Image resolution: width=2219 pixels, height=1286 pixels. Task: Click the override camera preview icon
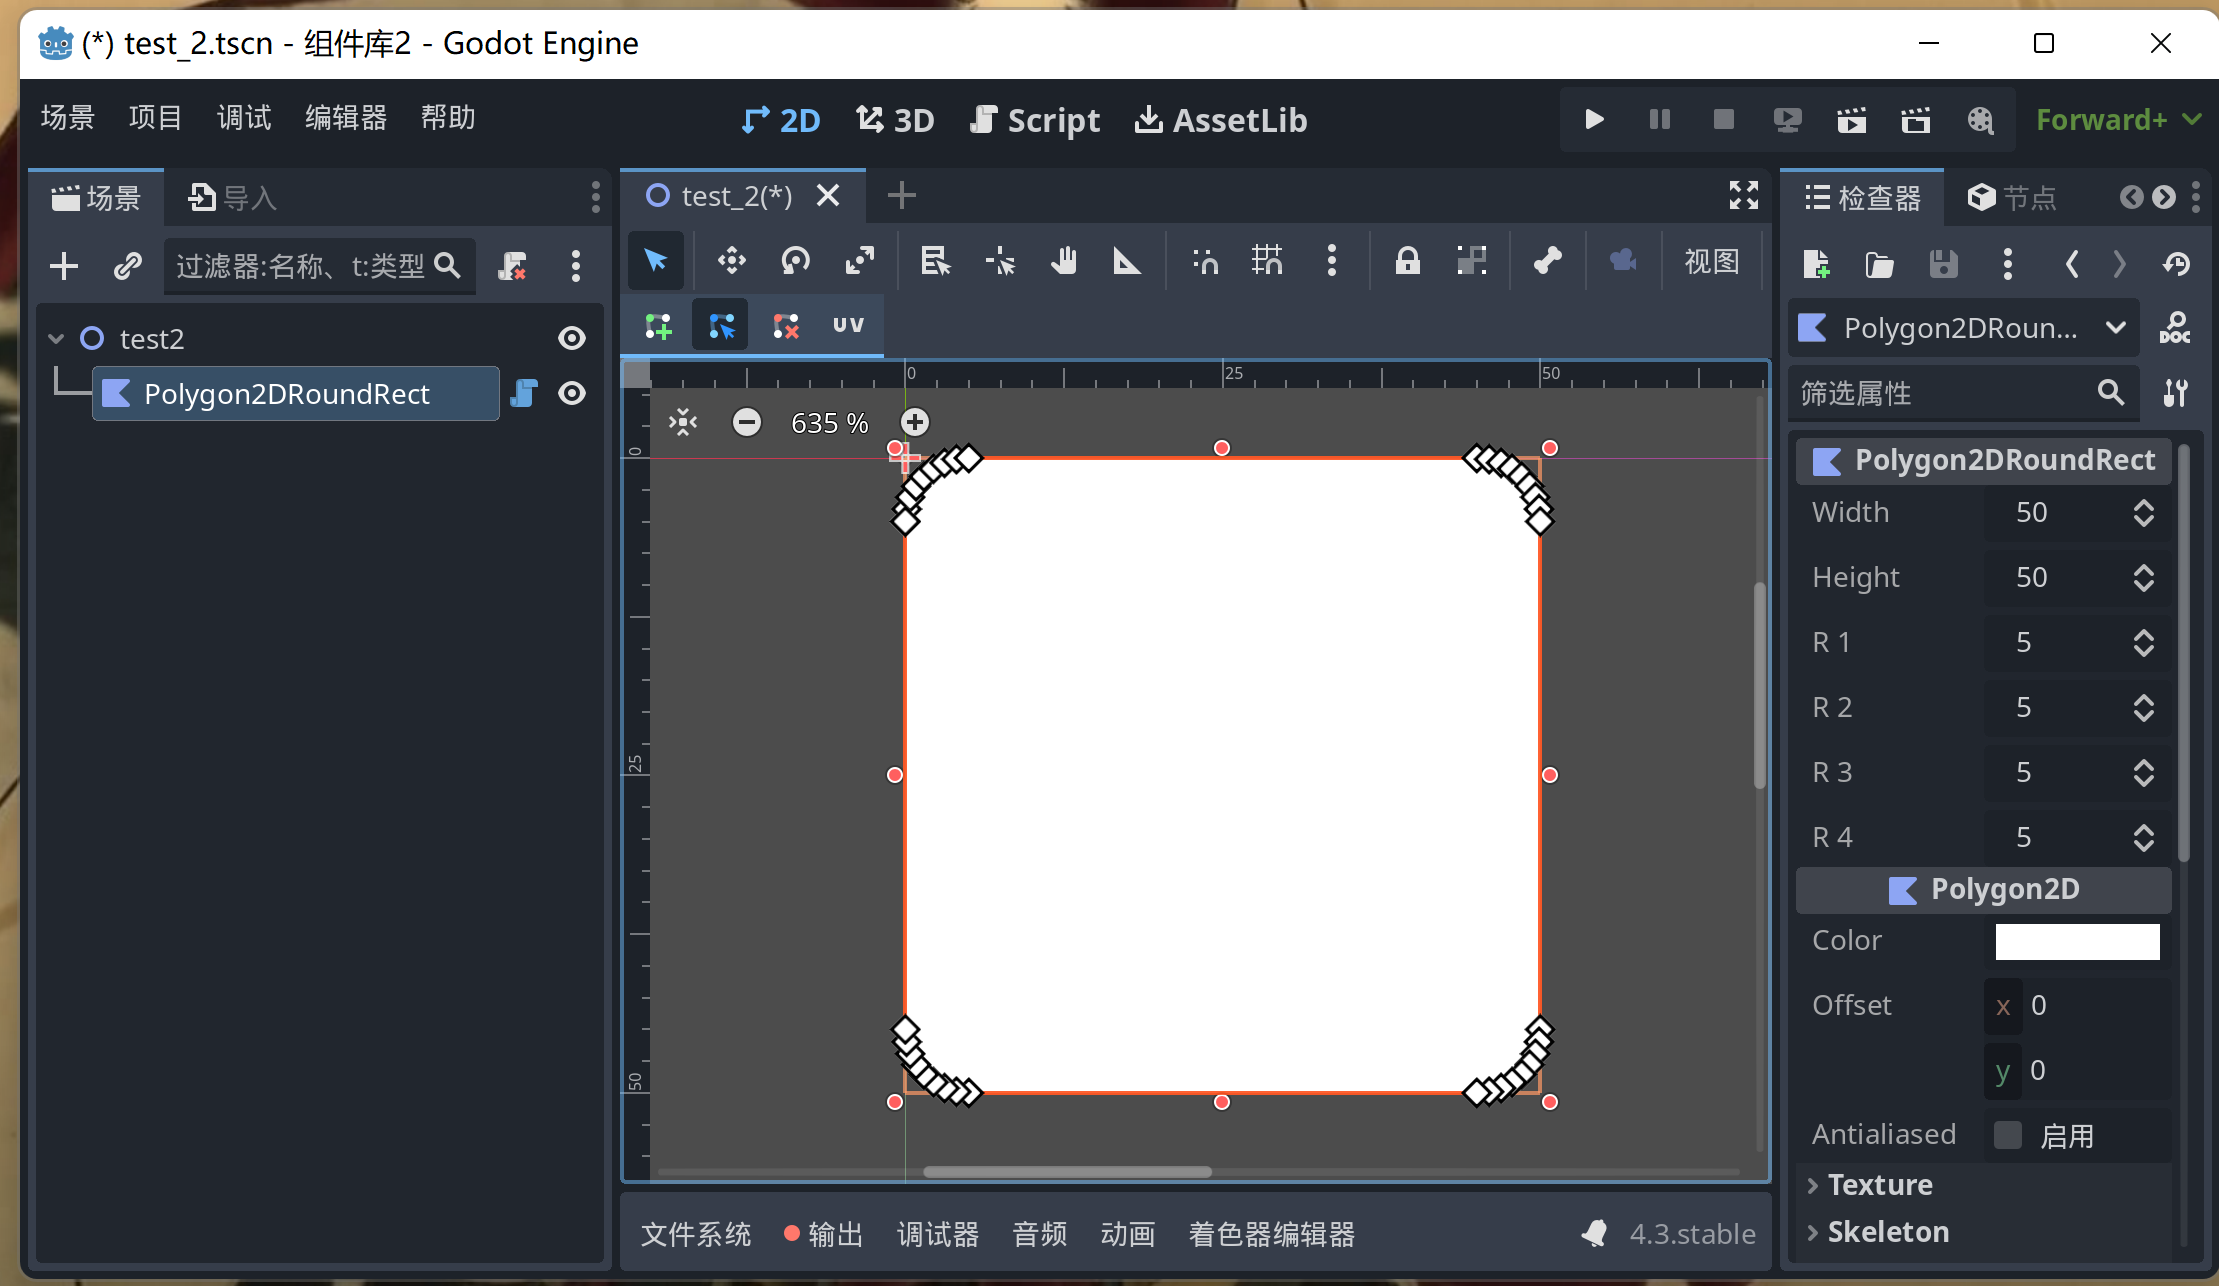click(1623, 262)
